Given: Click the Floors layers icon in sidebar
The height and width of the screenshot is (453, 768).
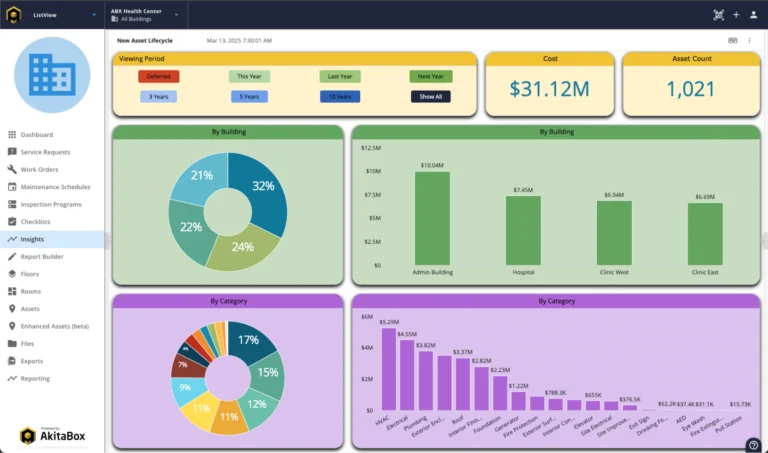Looking at the screenshot, I should (x=12, y=274).
